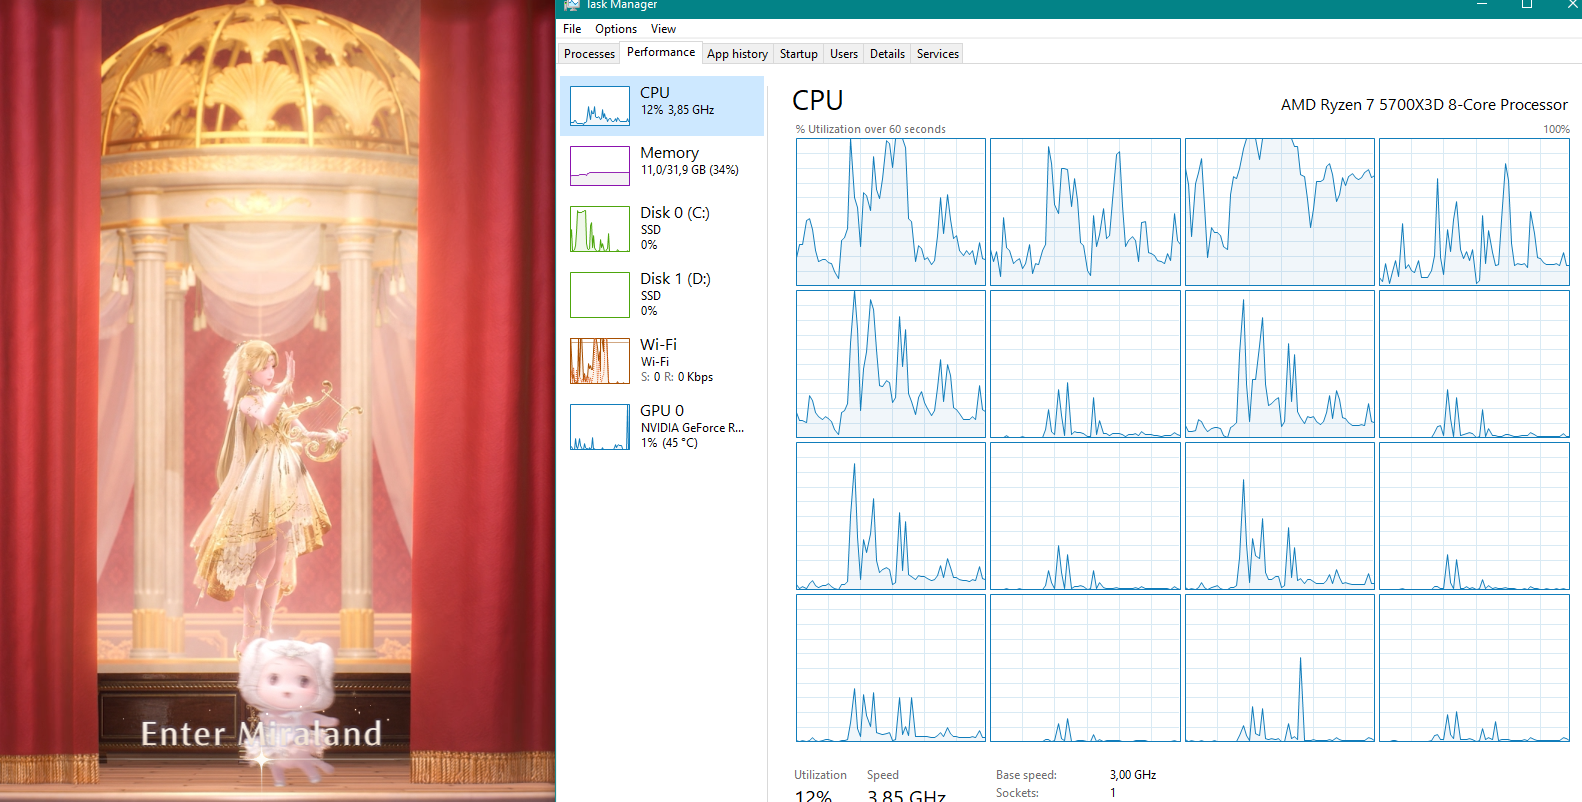
Task: Open the Services tab
Action: [x=938, y=54]
